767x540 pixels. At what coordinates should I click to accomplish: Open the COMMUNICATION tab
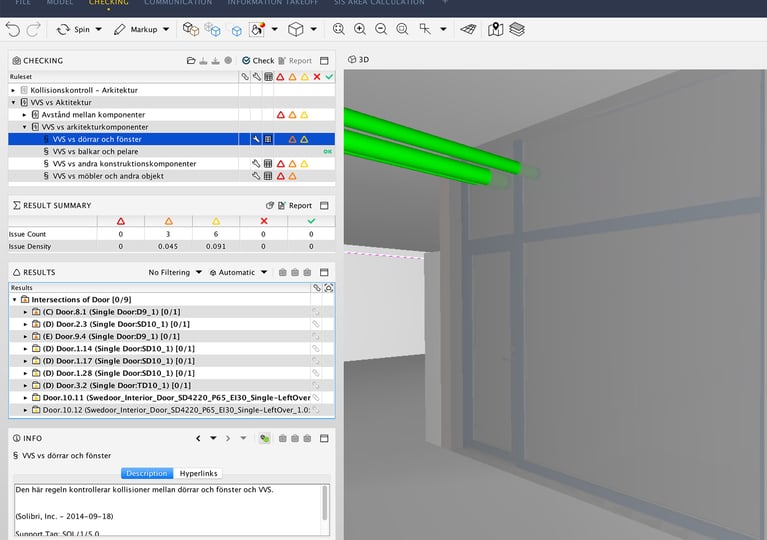tap(178, 3)
